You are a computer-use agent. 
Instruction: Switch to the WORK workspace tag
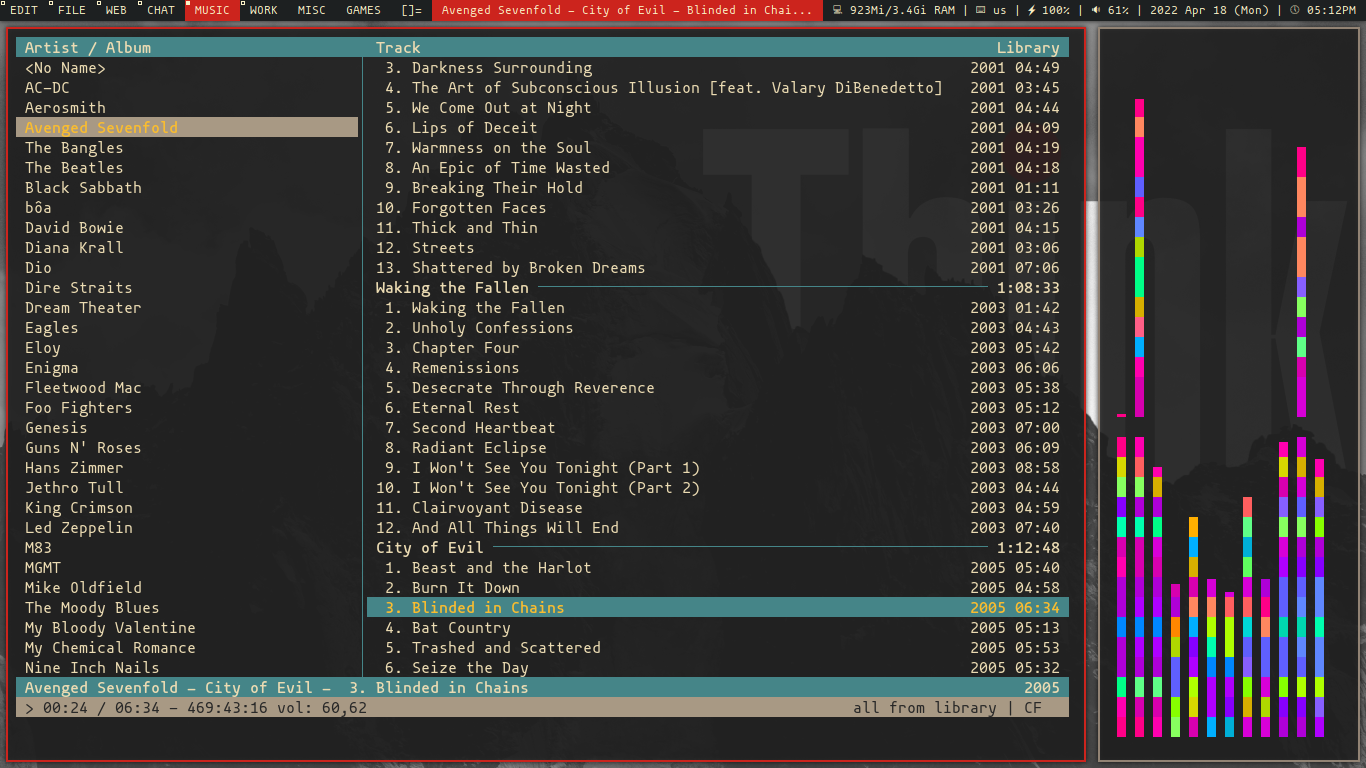(264, 10)
